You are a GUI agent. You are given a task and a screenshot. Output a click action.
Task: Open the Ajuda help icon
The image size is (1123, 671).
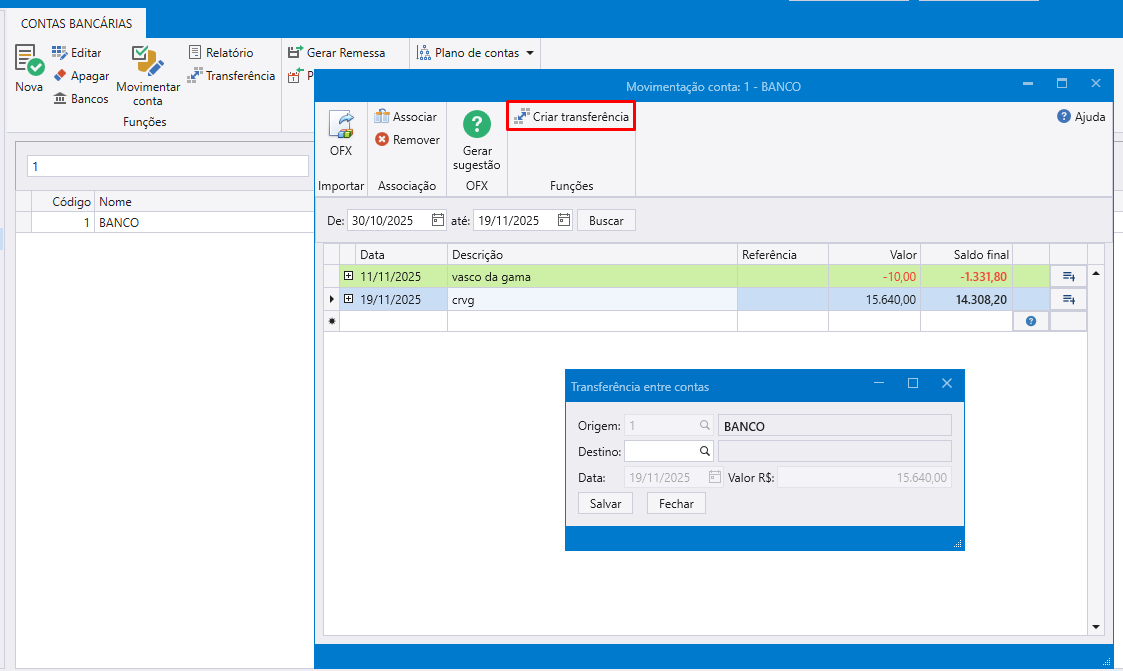(1064, 117)
